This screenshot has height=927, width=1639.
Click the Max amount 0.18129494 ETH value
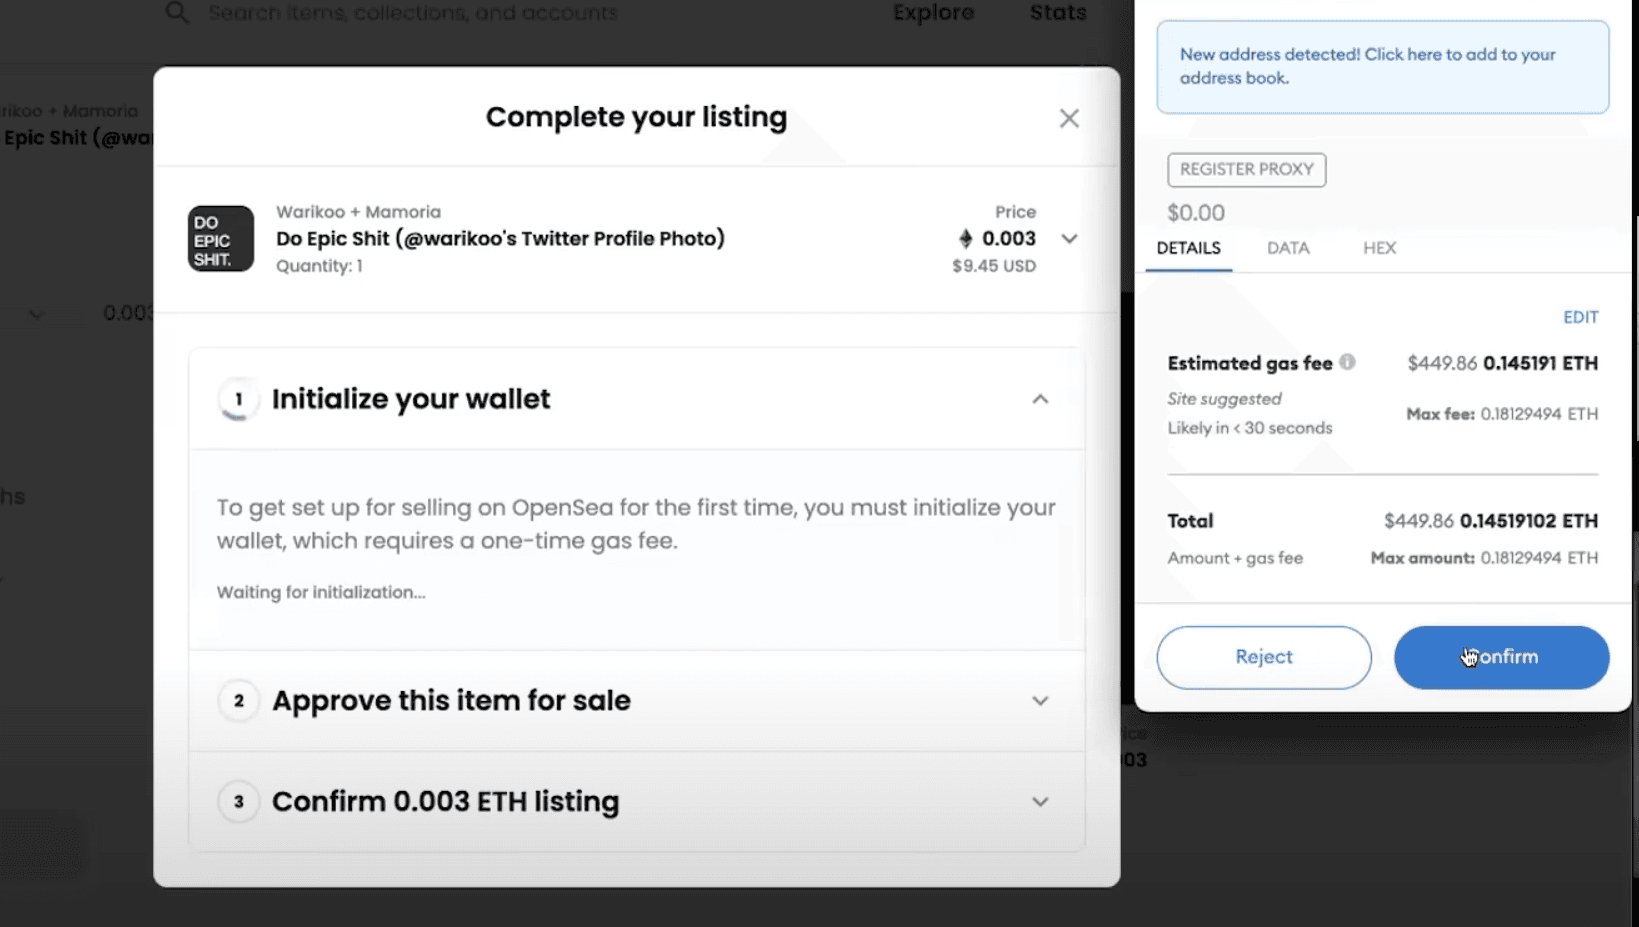click(1539, 558)
